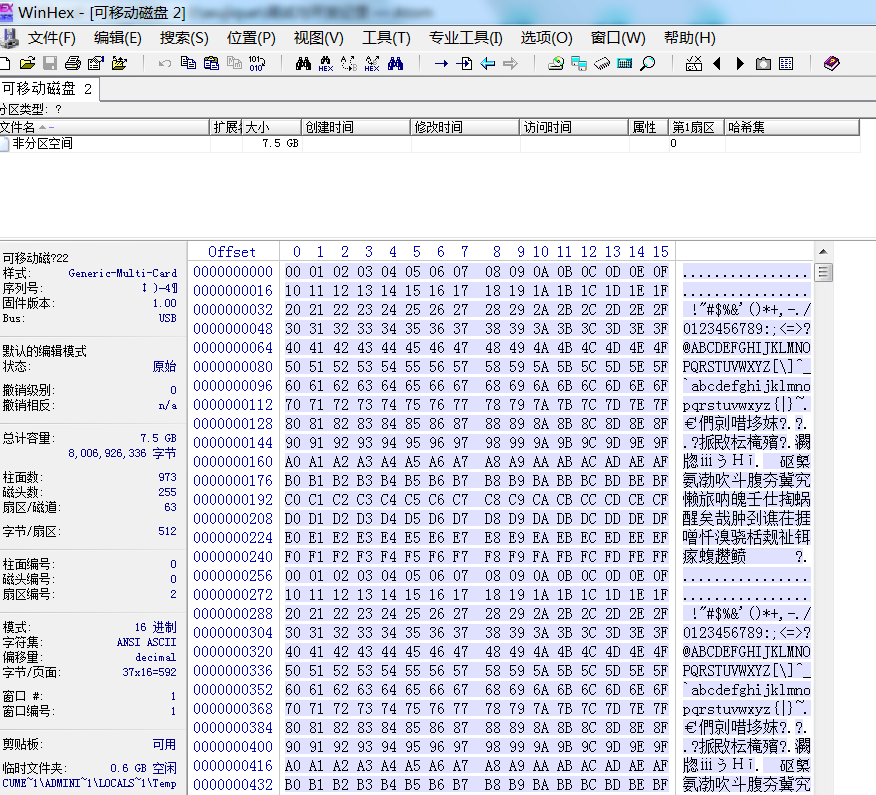Click the gray Forward arrow icon

(x=510, y=64)
